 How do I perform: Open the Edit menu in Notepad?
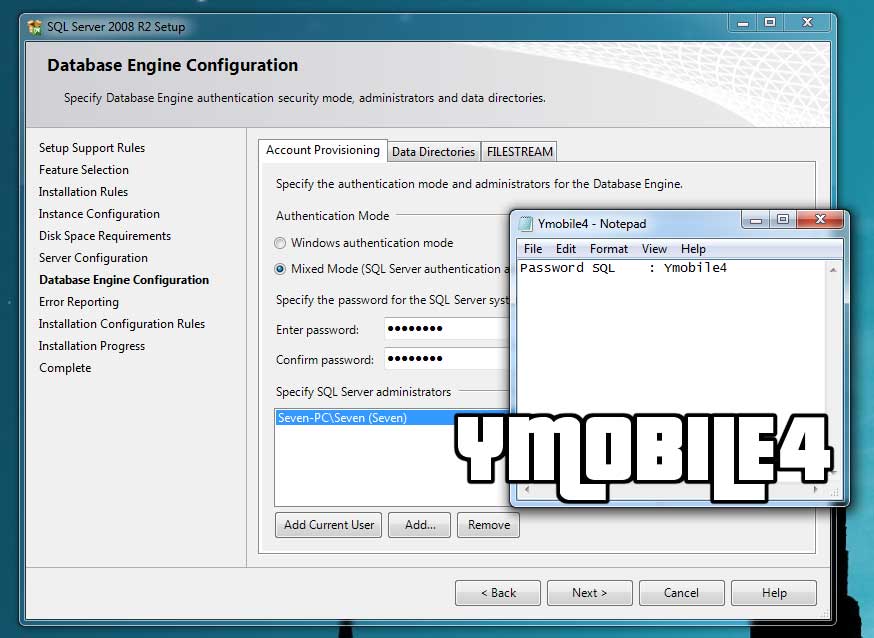566,249
